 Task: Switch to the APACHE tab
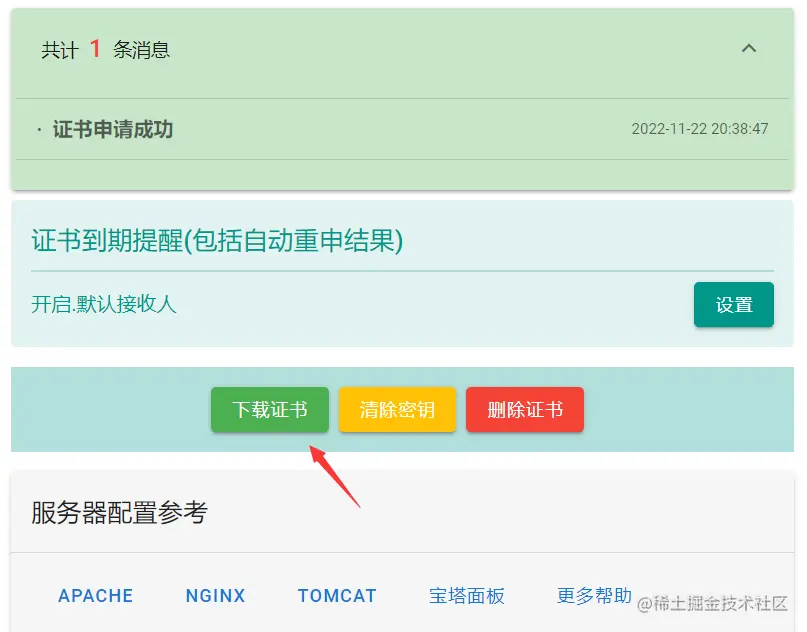[x=96, y=596]
